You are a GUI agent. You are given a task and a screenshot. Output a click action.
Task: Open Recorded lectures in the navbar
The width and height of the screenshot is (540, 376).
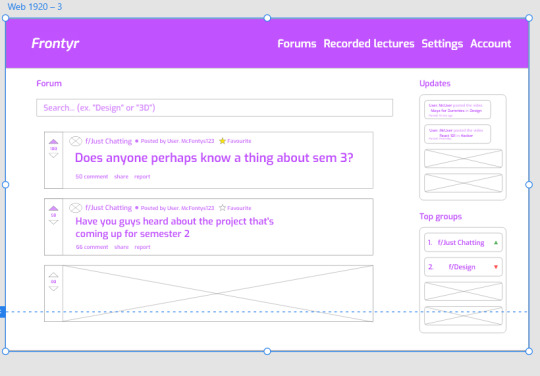point(369,44)
